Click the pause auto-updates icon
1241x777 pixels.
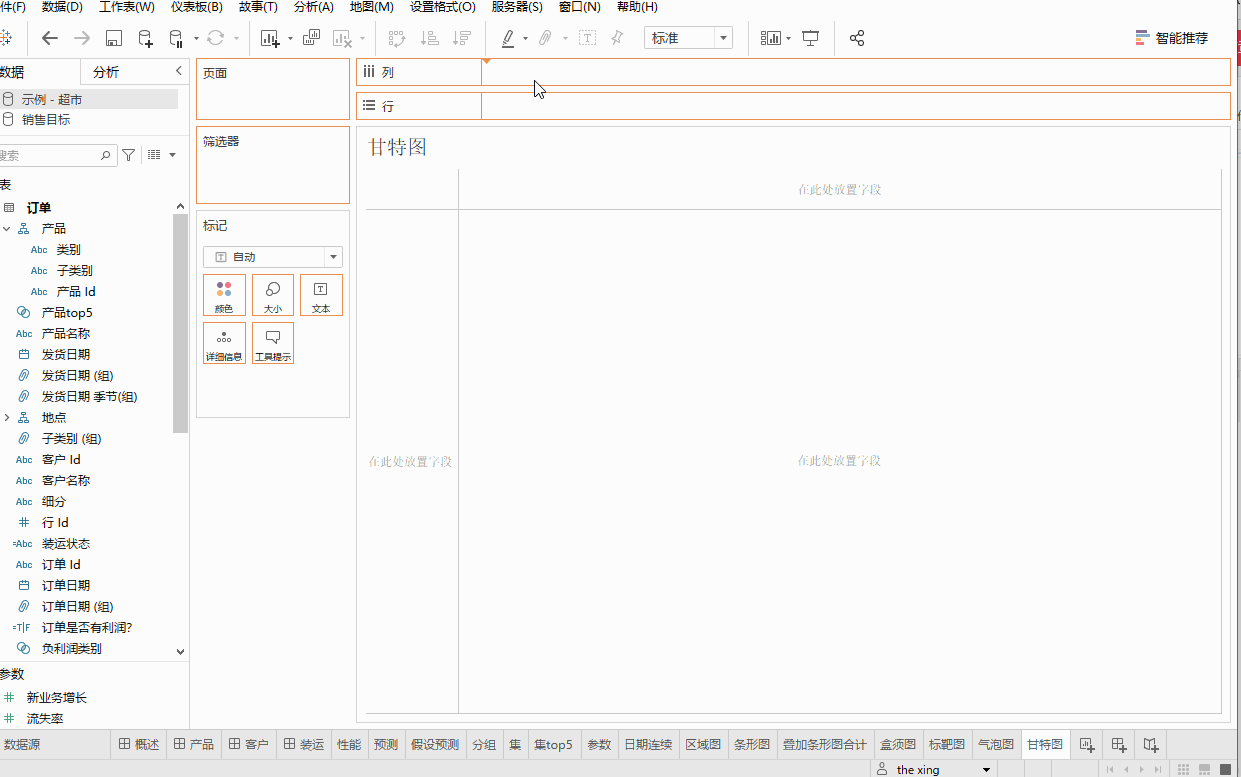[x=176, y=38]
